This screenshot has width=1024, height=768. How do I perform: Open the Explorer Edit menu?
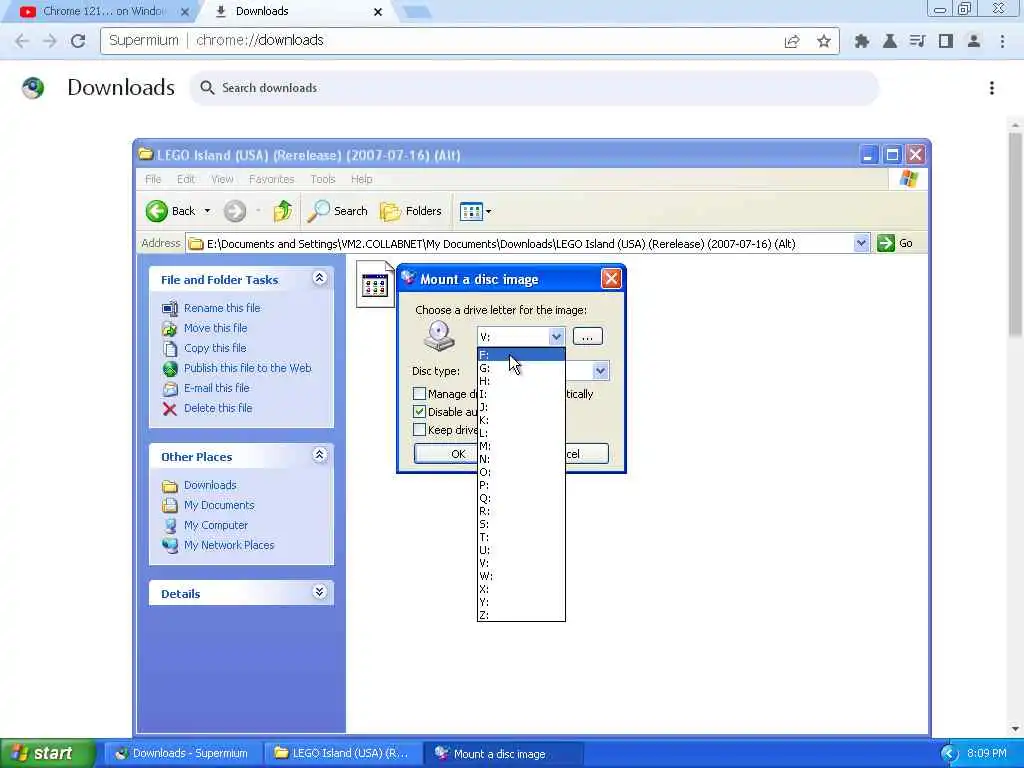pos(185,179)
